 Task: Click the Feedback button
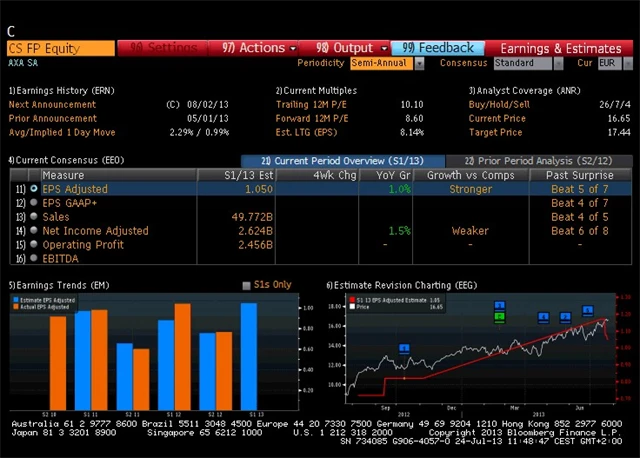[438, 47]
